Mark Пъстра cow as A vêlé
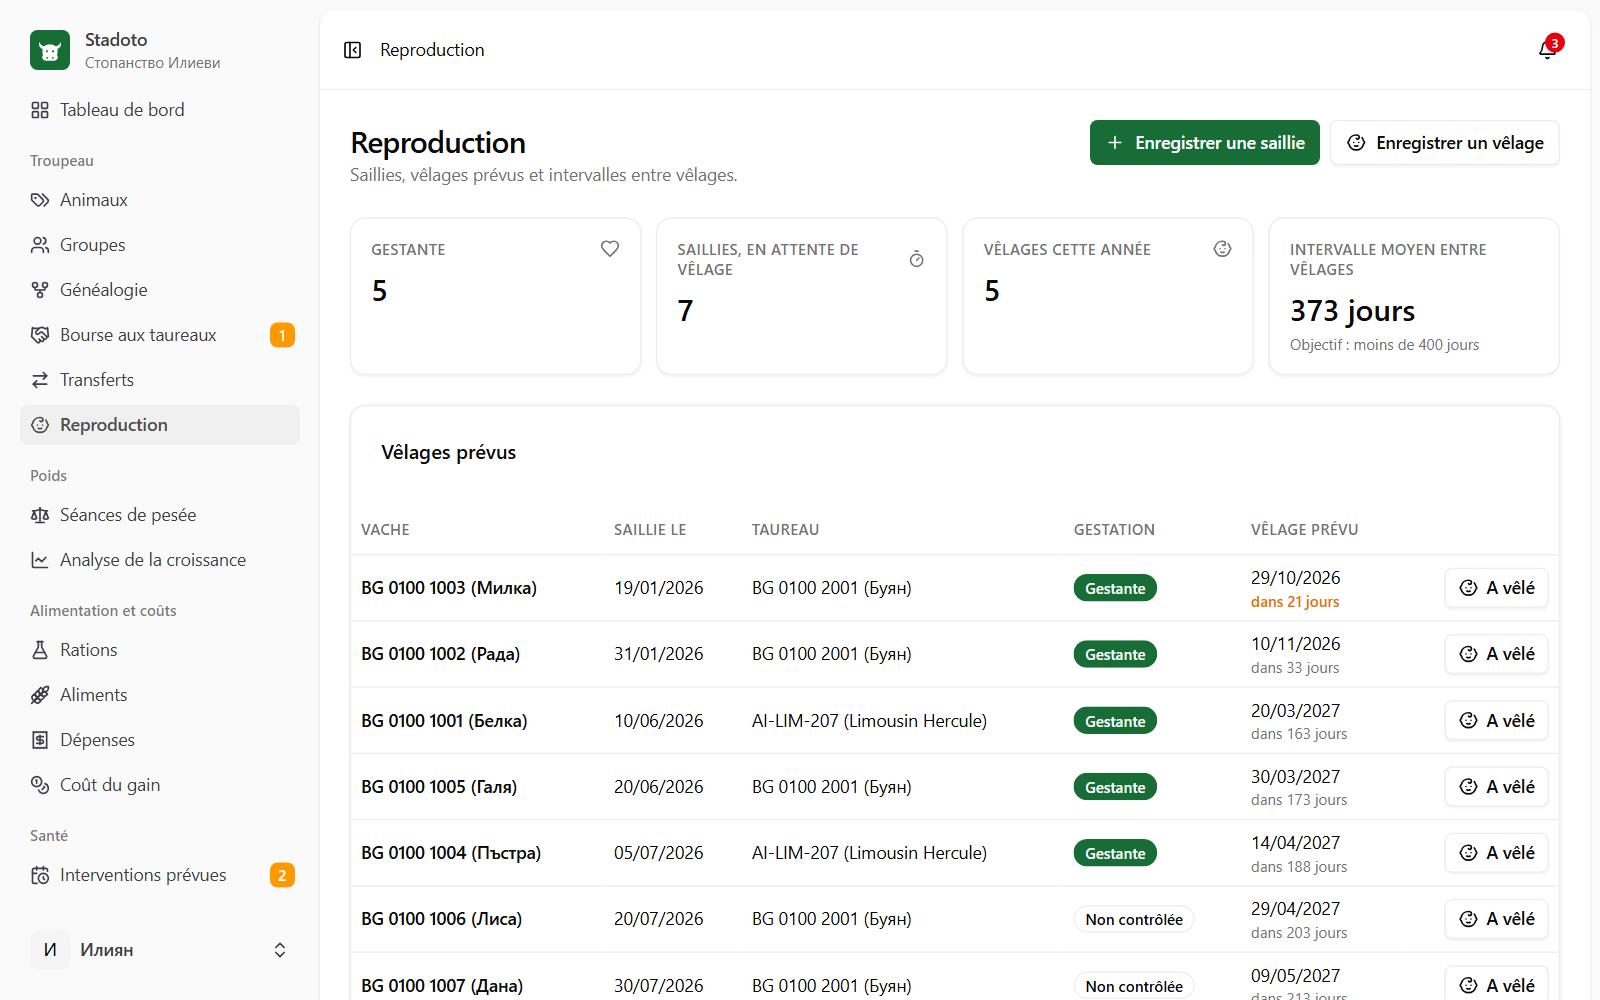 (x=1497, y=853)
